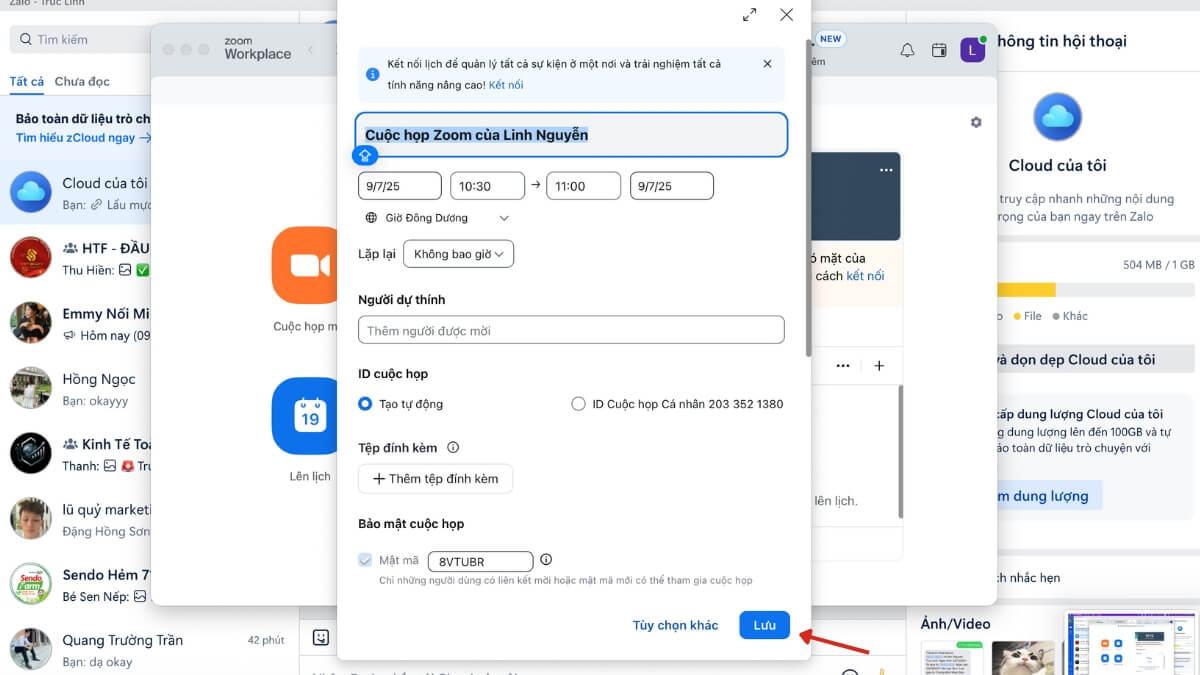1200x675 pixels.
Task: Click the Thêm người được mời input field
Action: (571, 330)
